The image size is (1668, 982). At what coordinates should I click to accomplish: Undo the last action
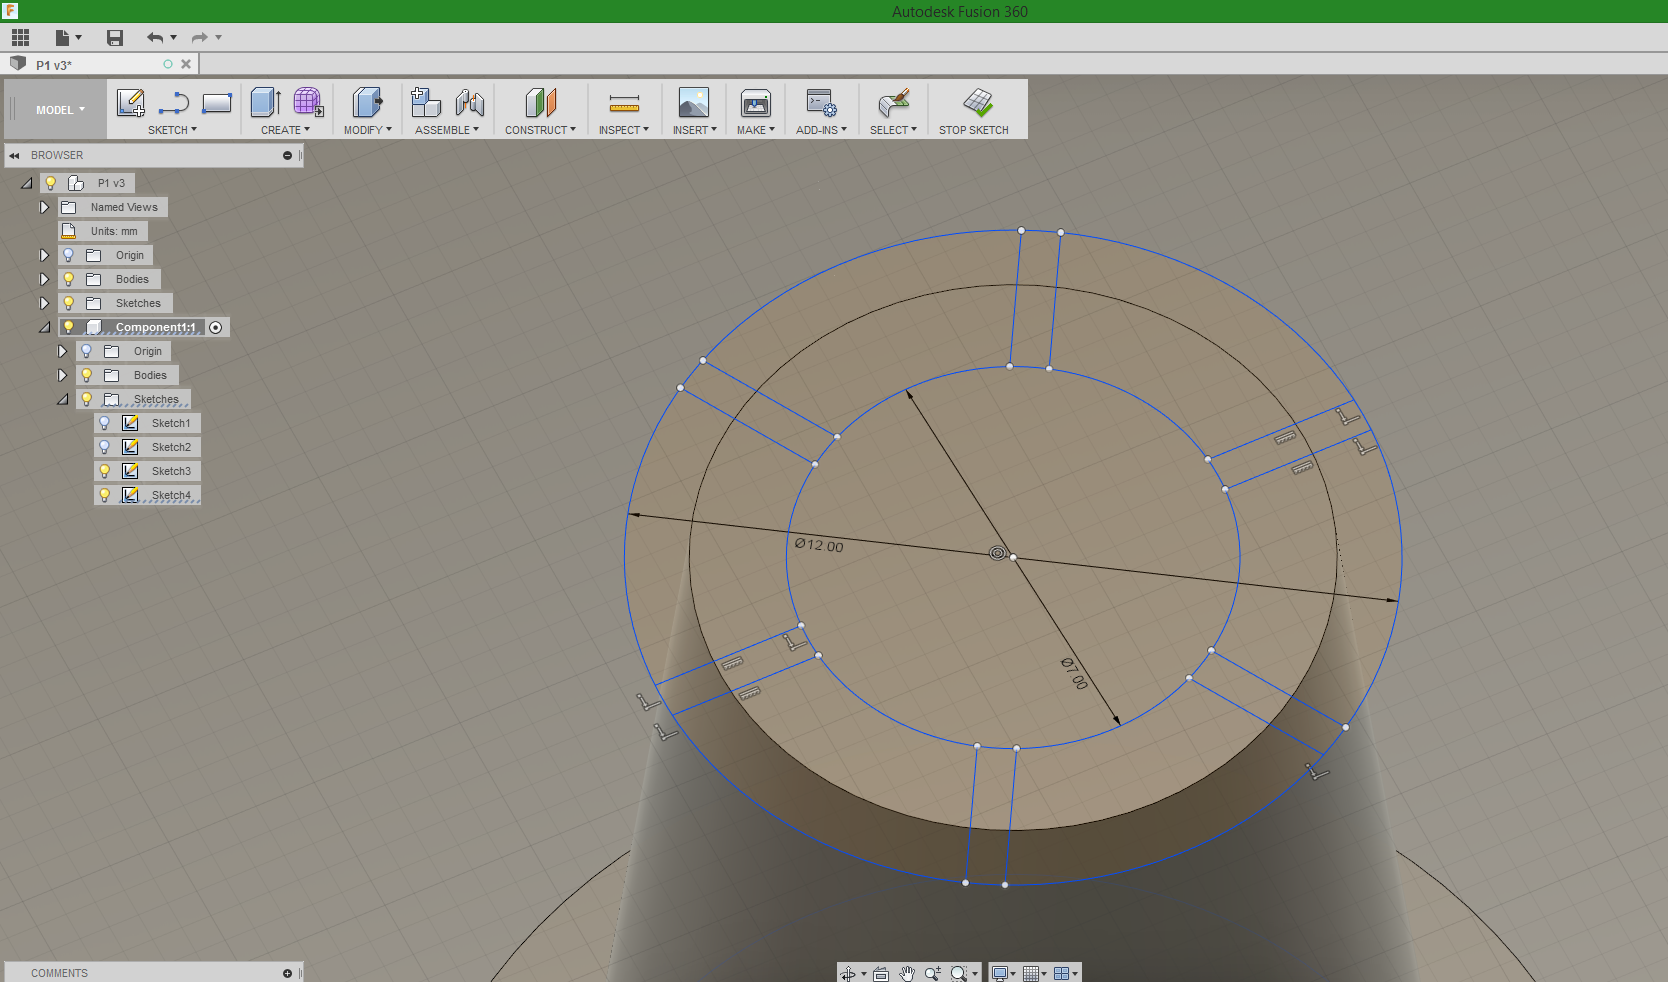pos(155,38)
